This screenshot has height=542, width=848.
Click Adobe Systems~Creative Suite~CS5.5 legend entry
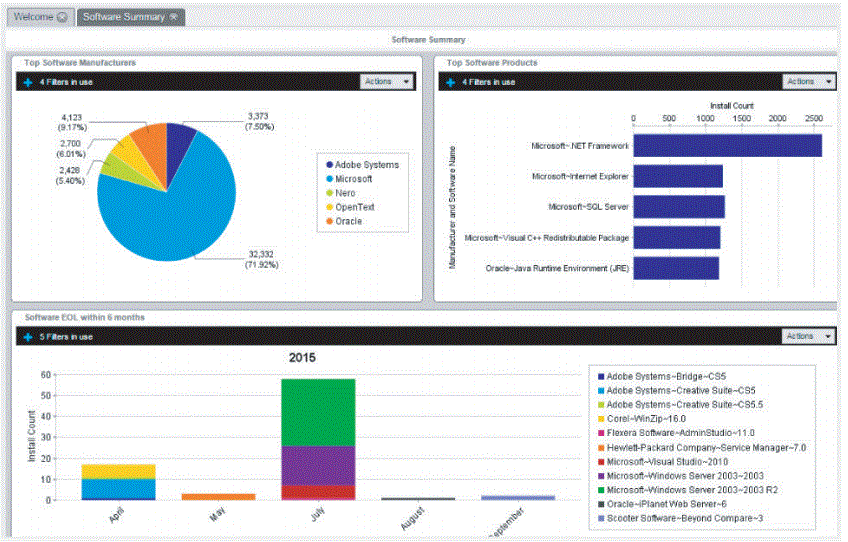click(680, 405)
